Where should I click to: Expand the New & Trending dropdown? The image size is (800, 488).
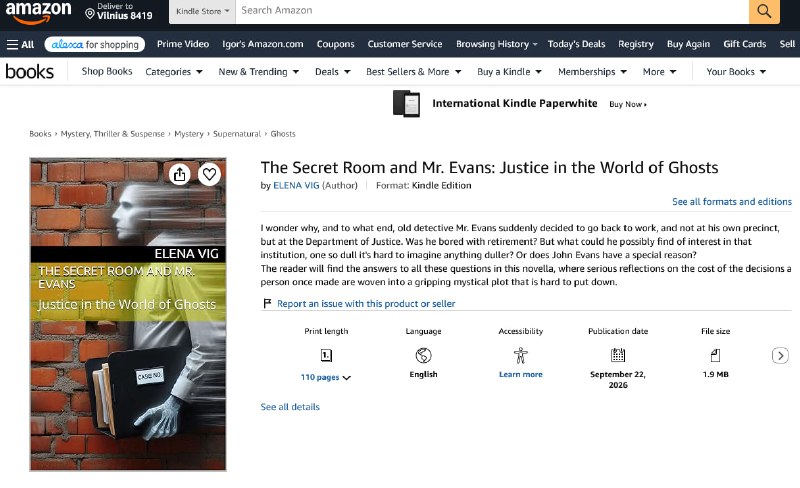[x=259, y=72]
